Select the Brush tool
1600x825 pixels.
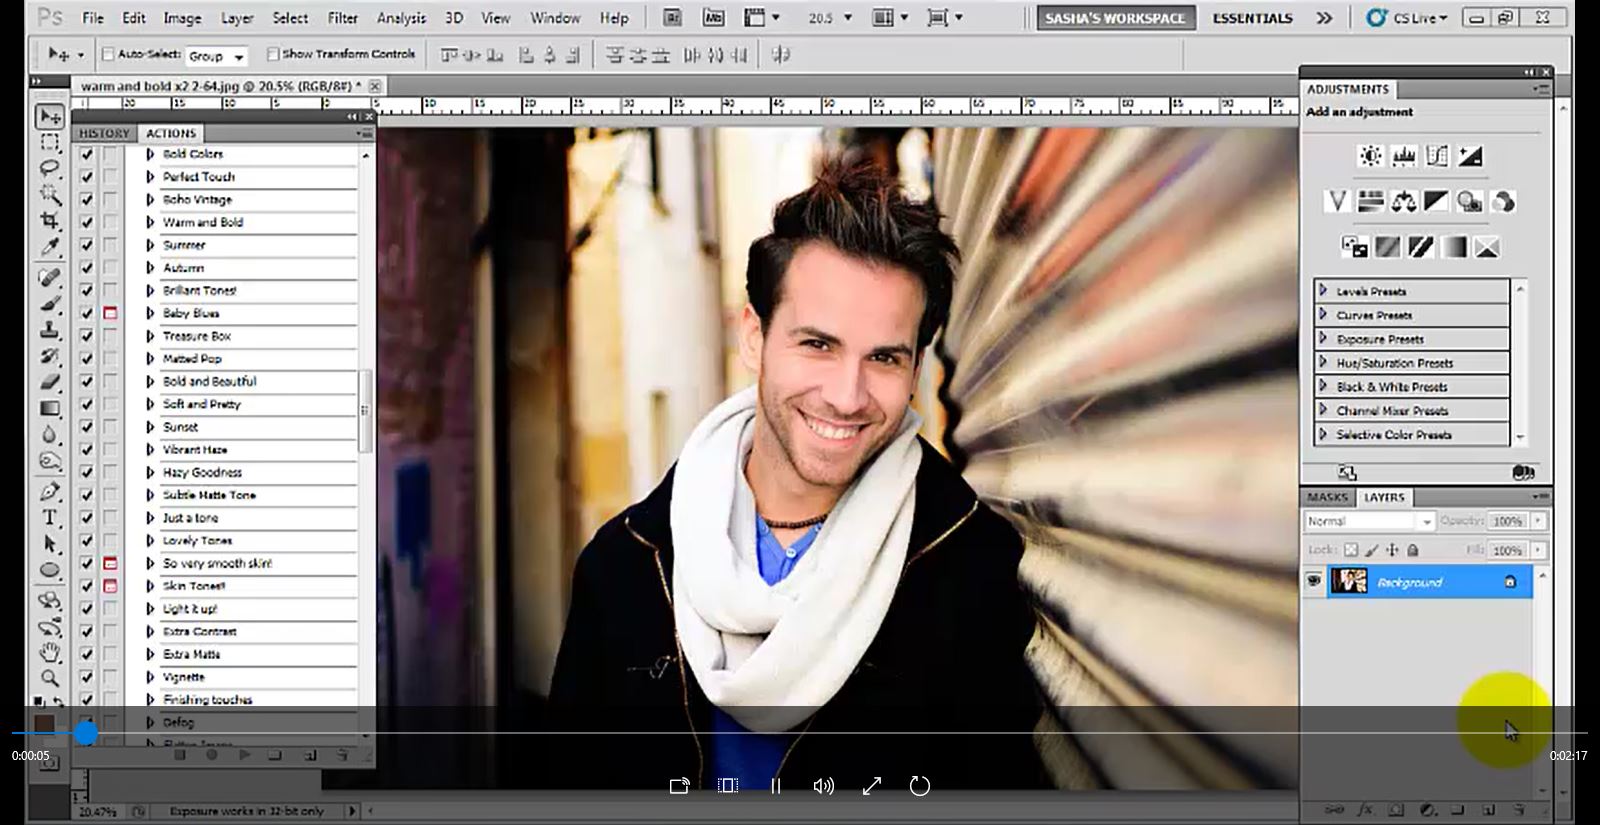(x=49, y=304)
